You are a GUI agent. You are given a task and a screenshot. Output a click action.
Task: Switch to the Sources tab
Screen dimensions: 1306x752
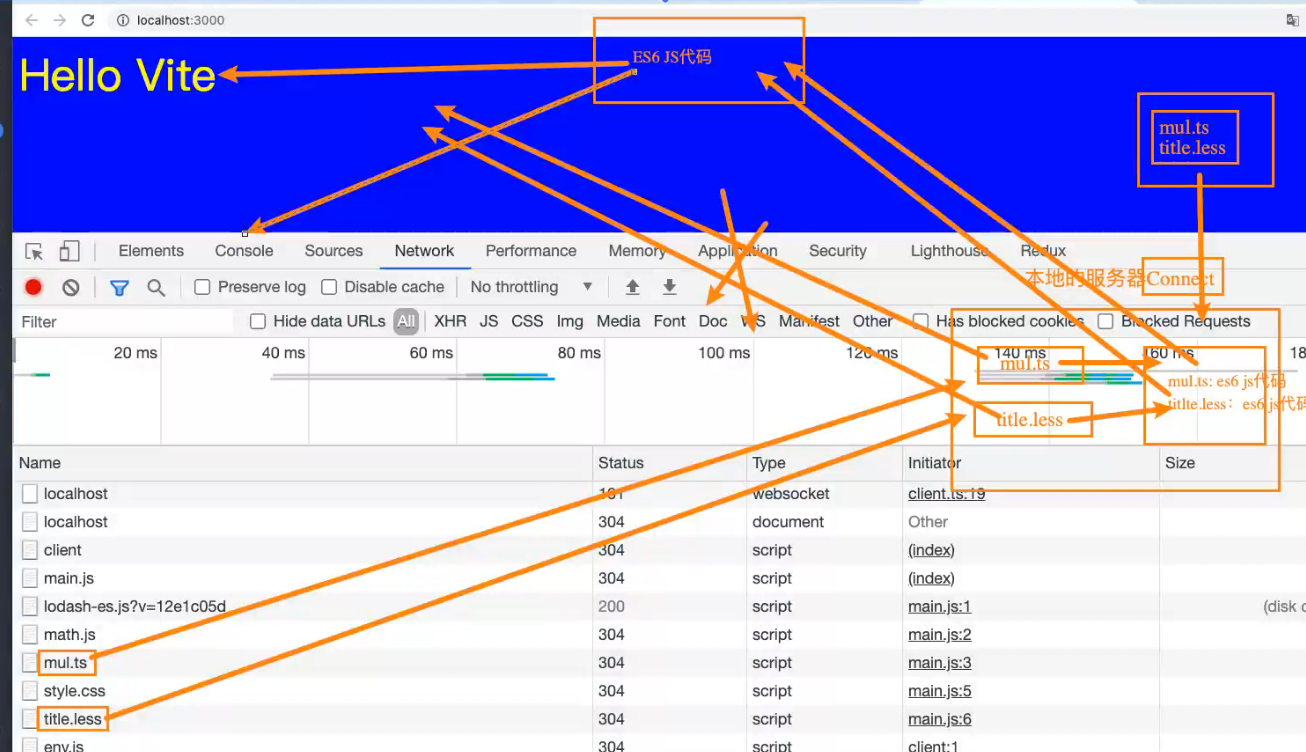click(x=334, y=251)
